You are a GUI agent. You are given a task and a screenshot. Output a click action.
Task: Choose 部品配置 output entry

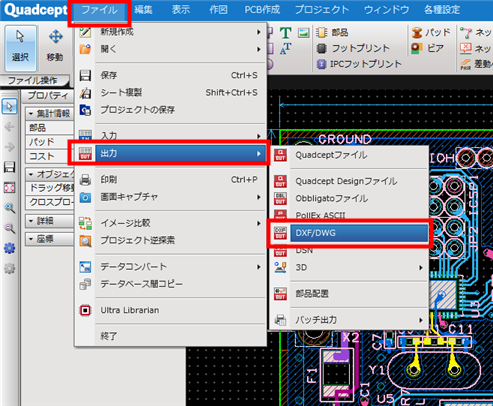click(349, 294)
